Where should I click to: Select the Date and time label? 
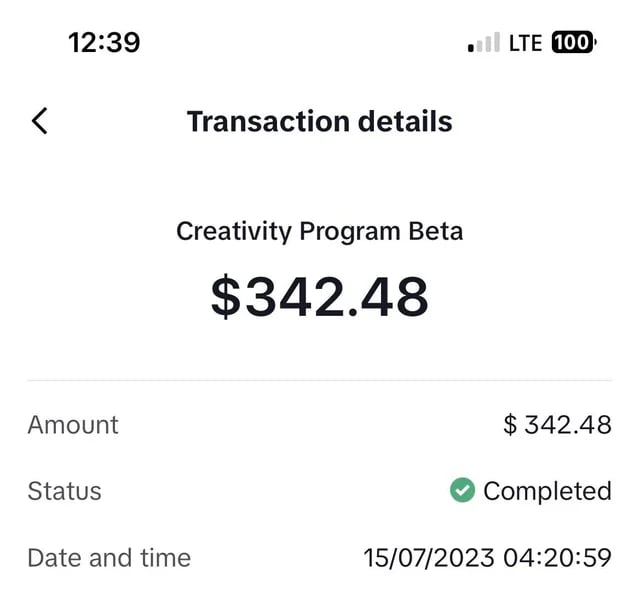(x=109, y=557)
